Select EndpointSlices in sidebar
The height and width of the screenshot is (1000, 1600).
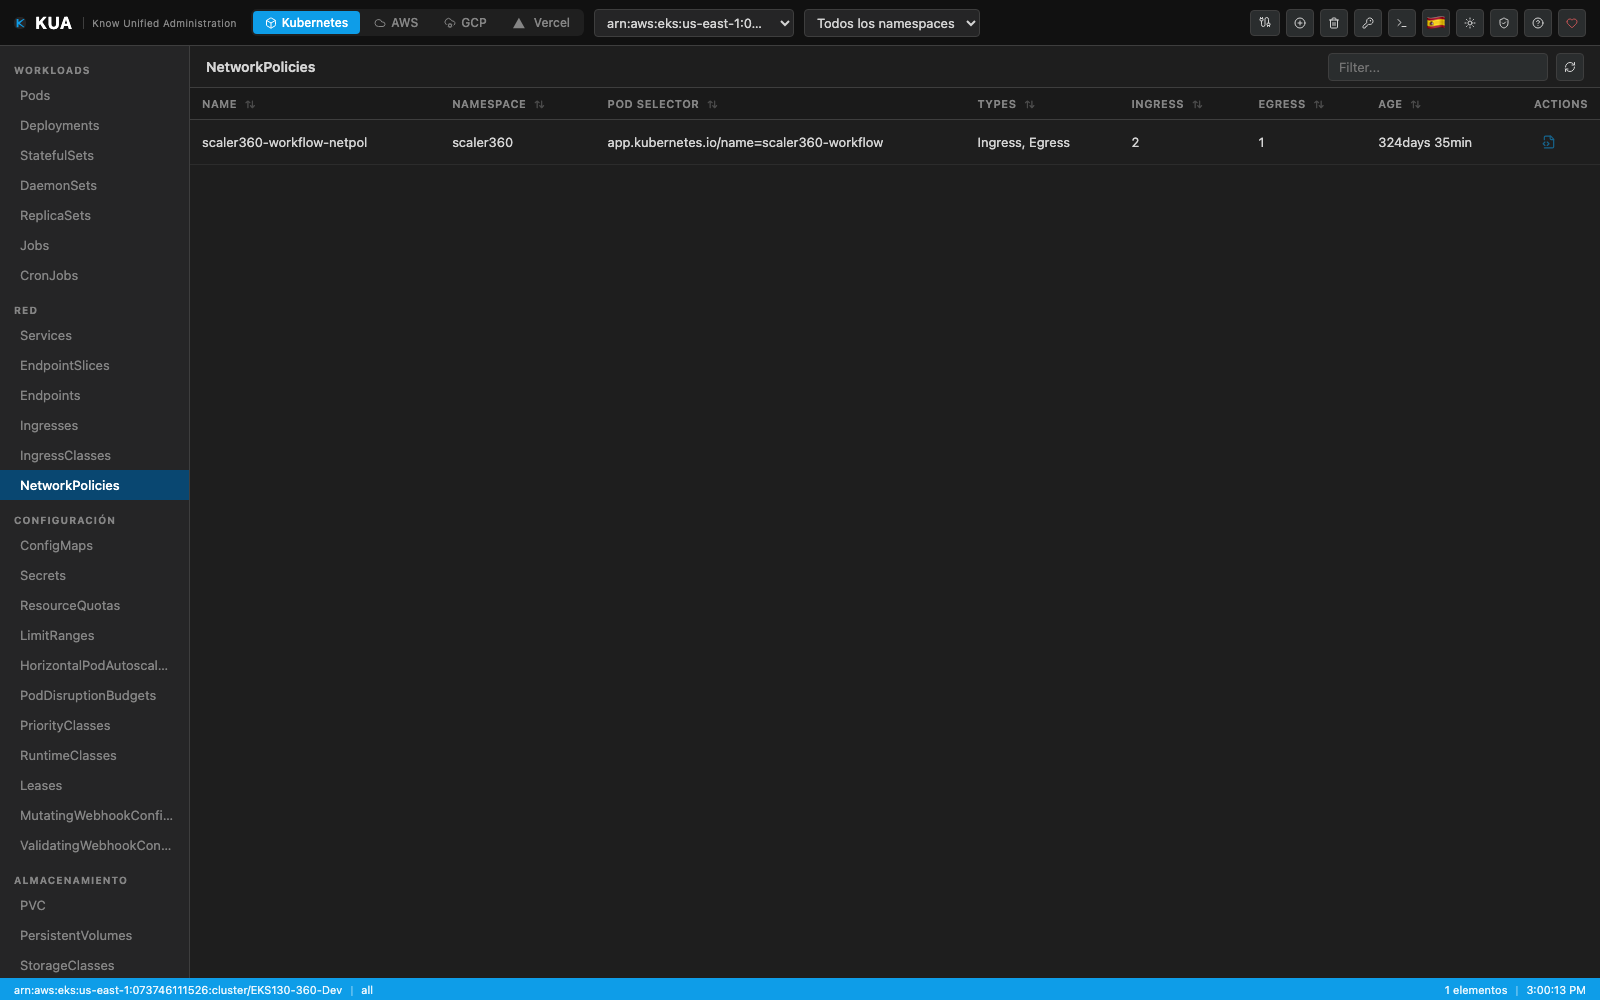tap(94, 366)
